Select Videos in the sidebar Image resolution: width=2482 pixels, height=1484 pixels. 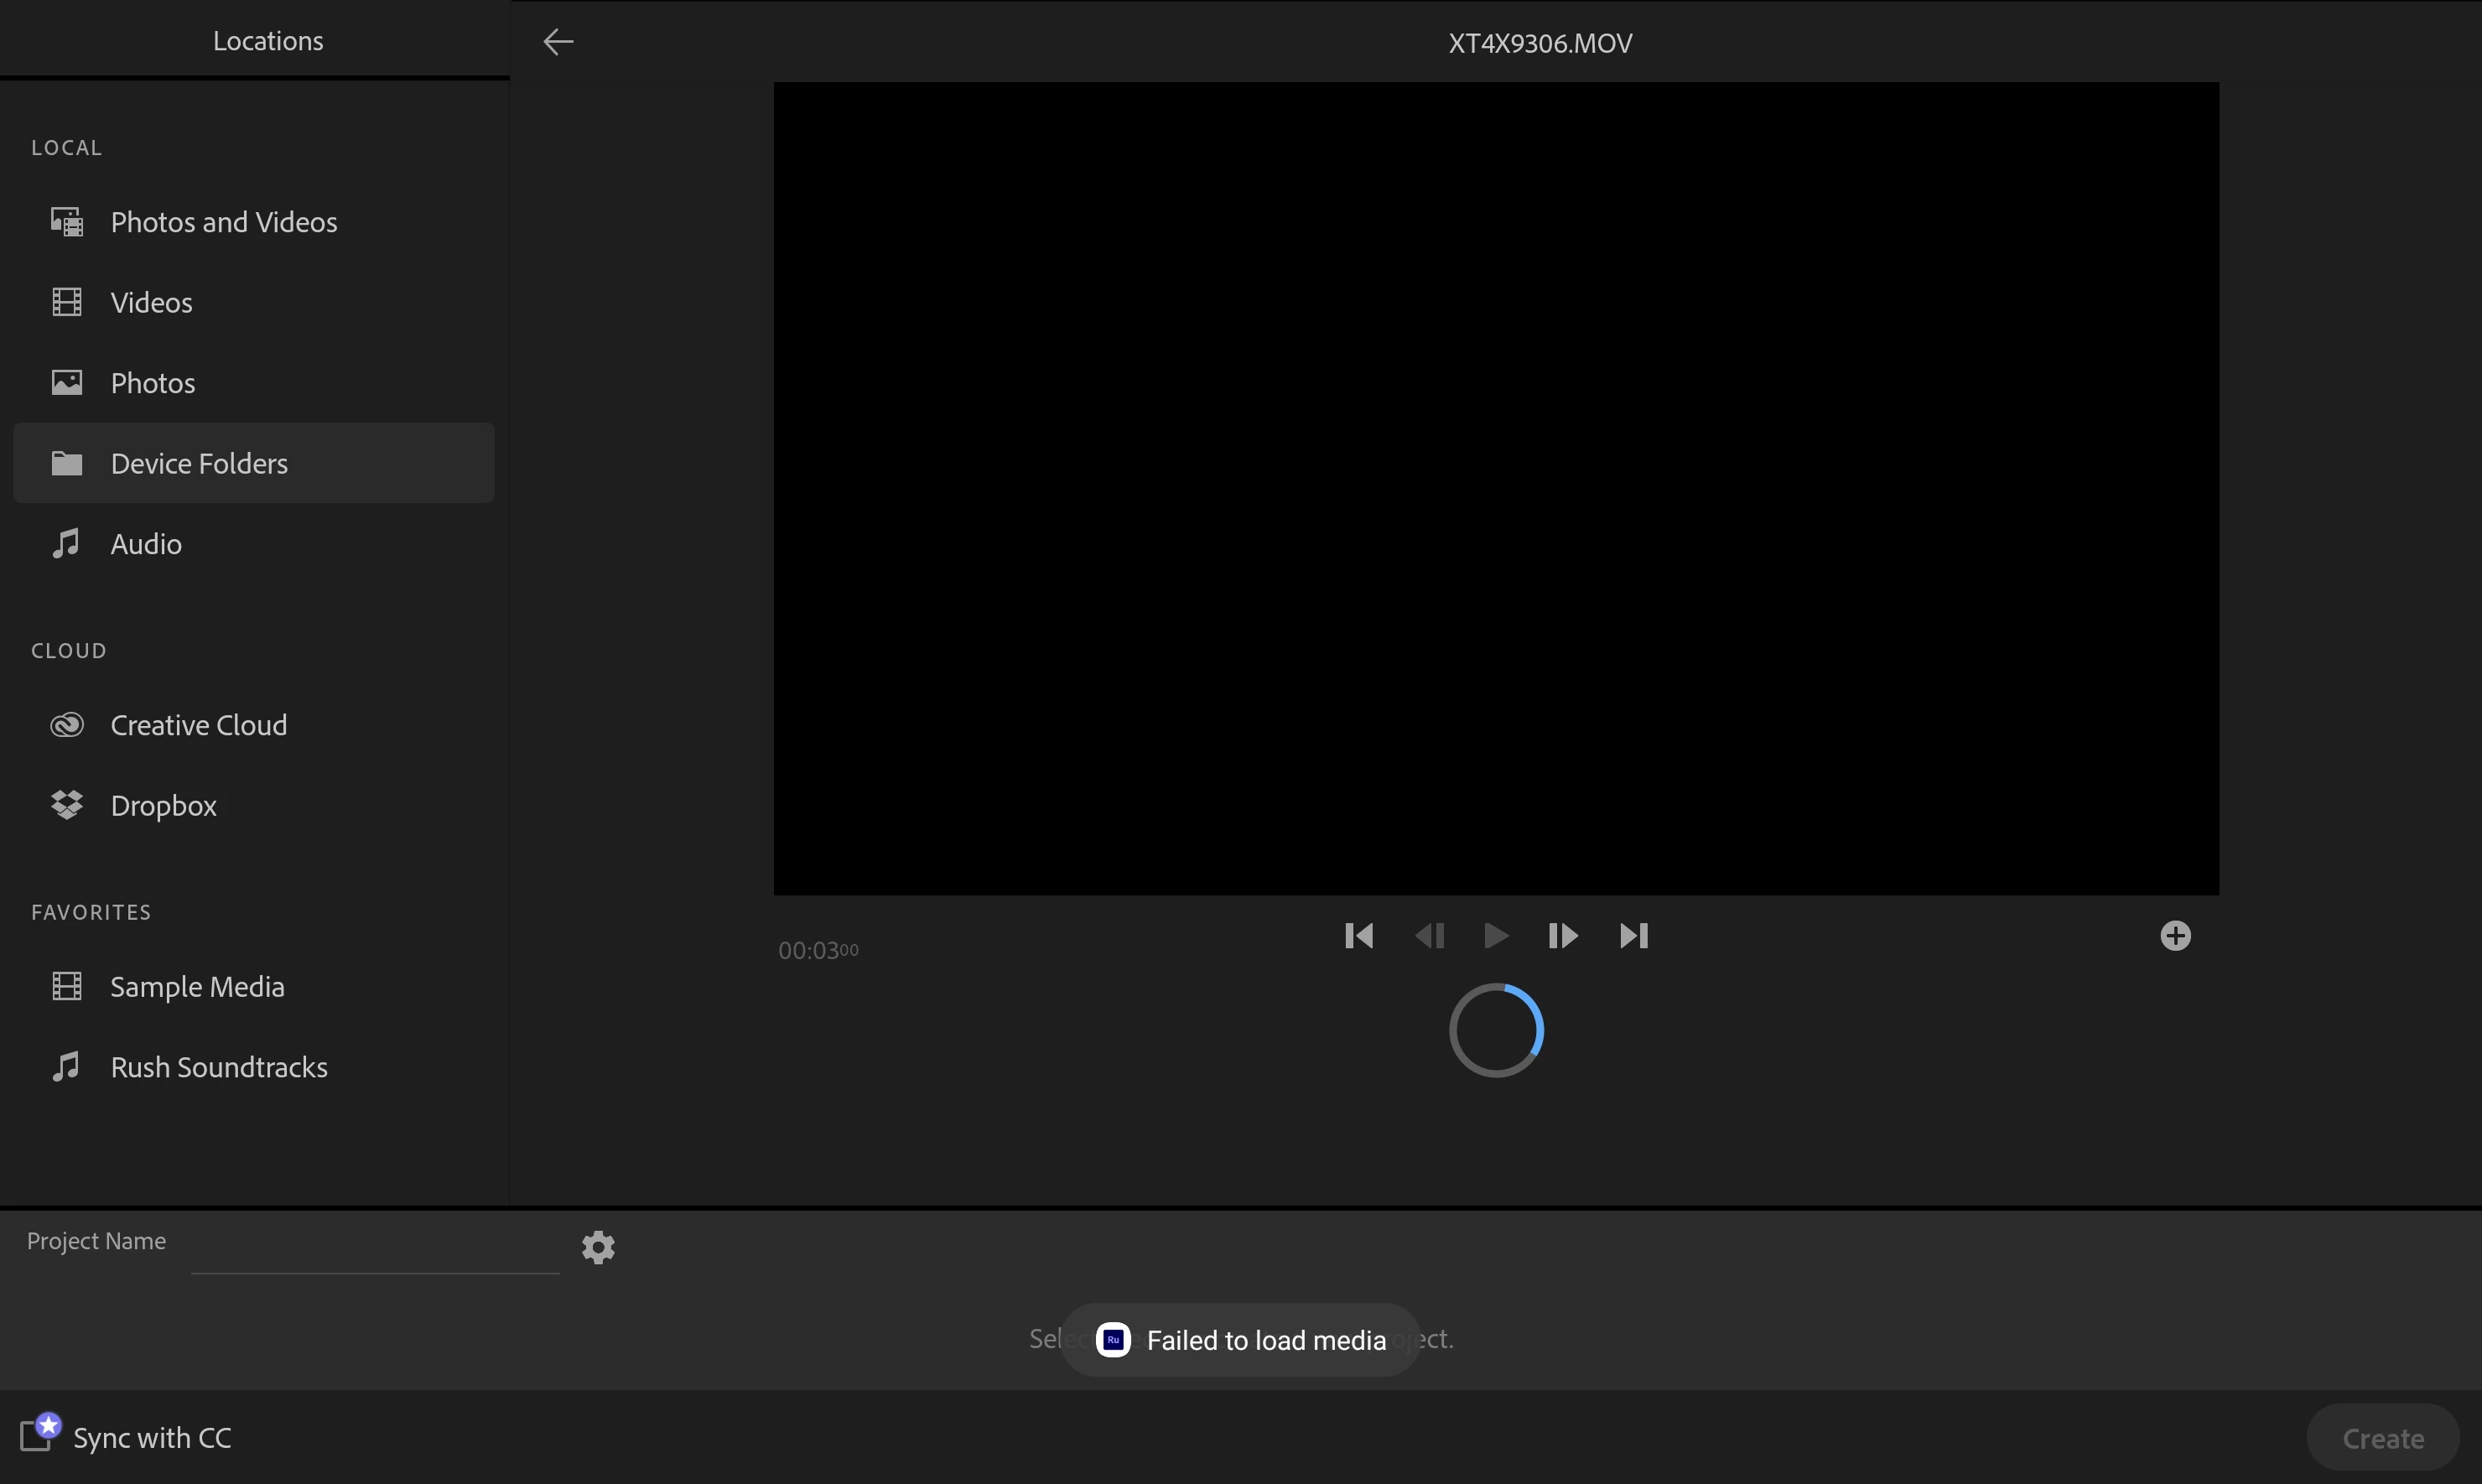pyautogui.click(x=151, y=302)
